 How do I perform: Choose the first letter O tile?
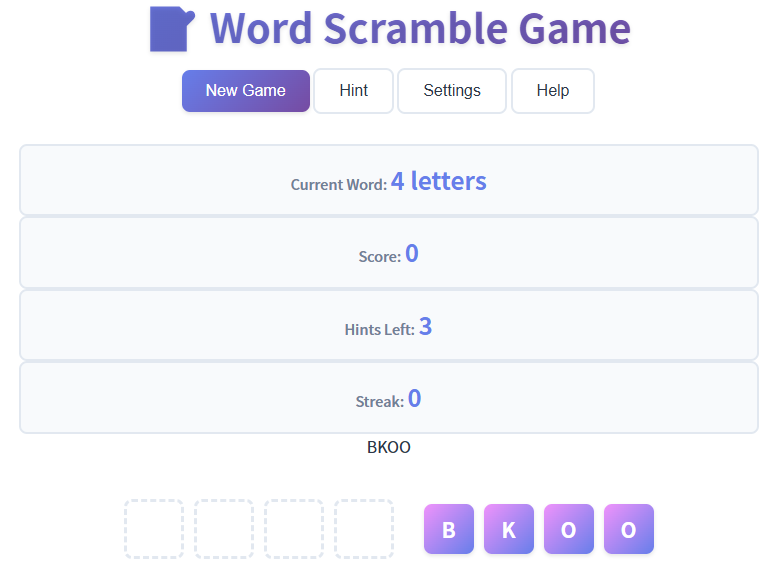pos(569,529)
